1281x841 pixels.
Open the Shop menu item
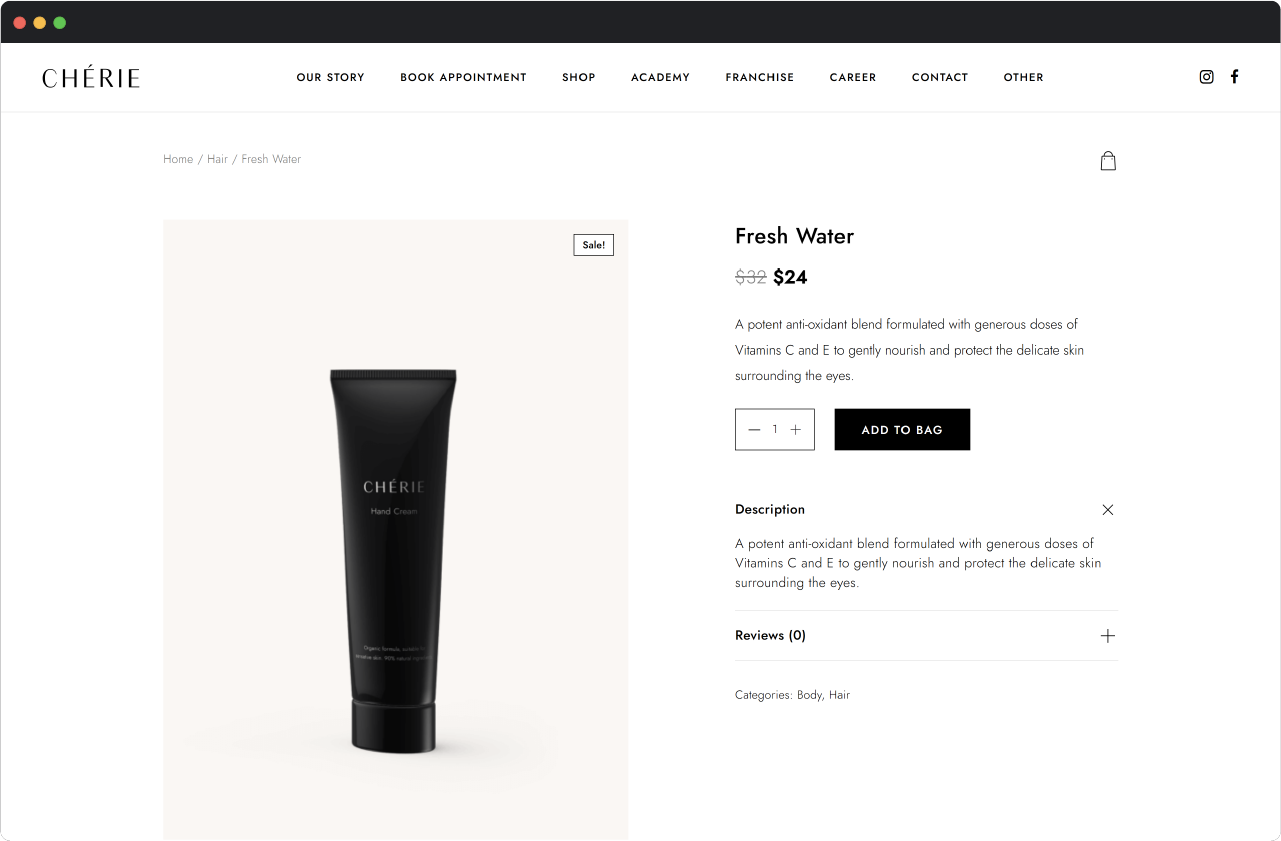point(579,77)
